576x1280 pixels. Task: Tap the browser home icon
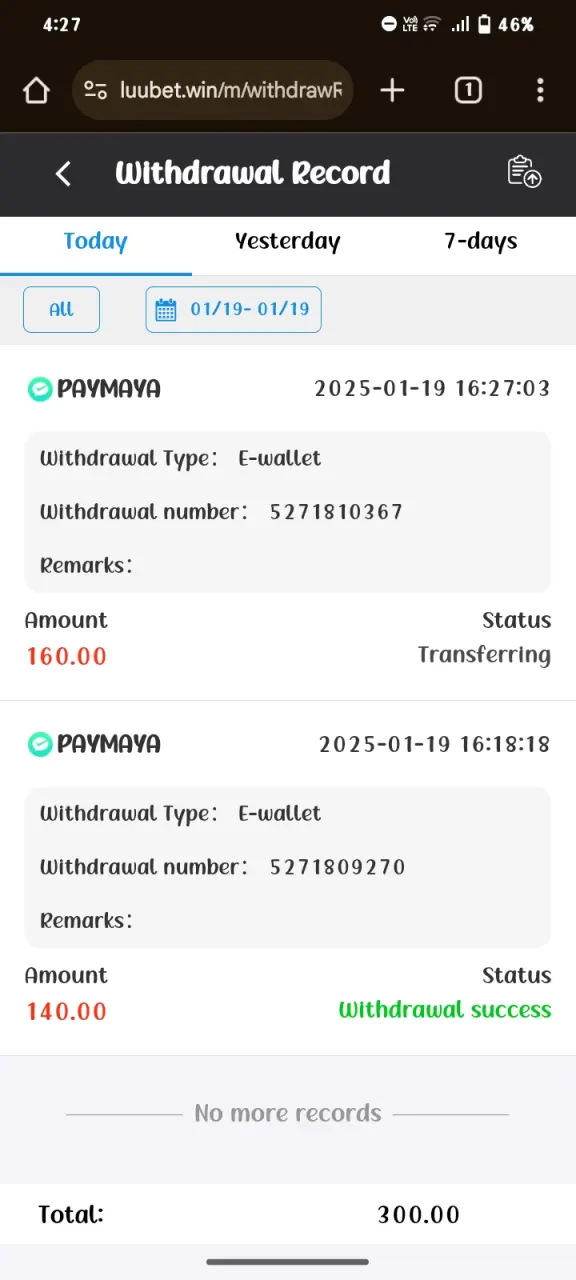click(x=36, y=91)
